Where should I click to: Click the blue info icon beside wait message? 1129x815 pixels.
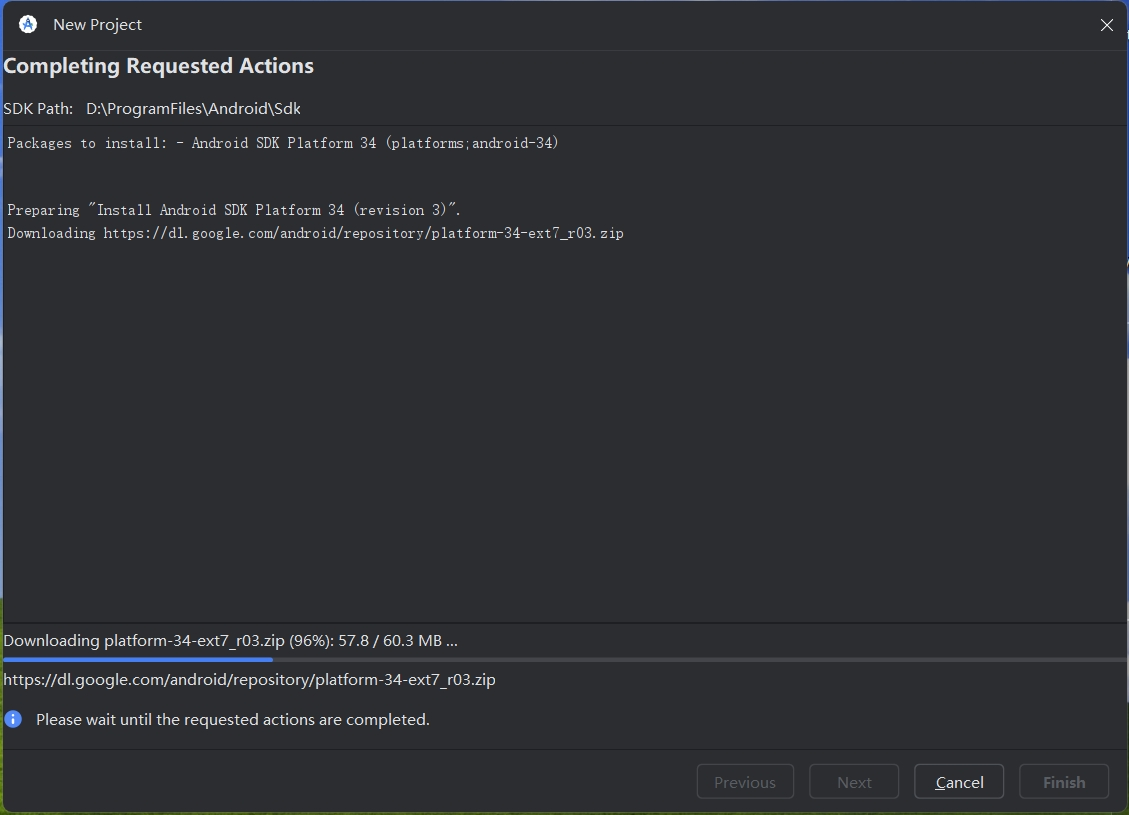[13, 719]
